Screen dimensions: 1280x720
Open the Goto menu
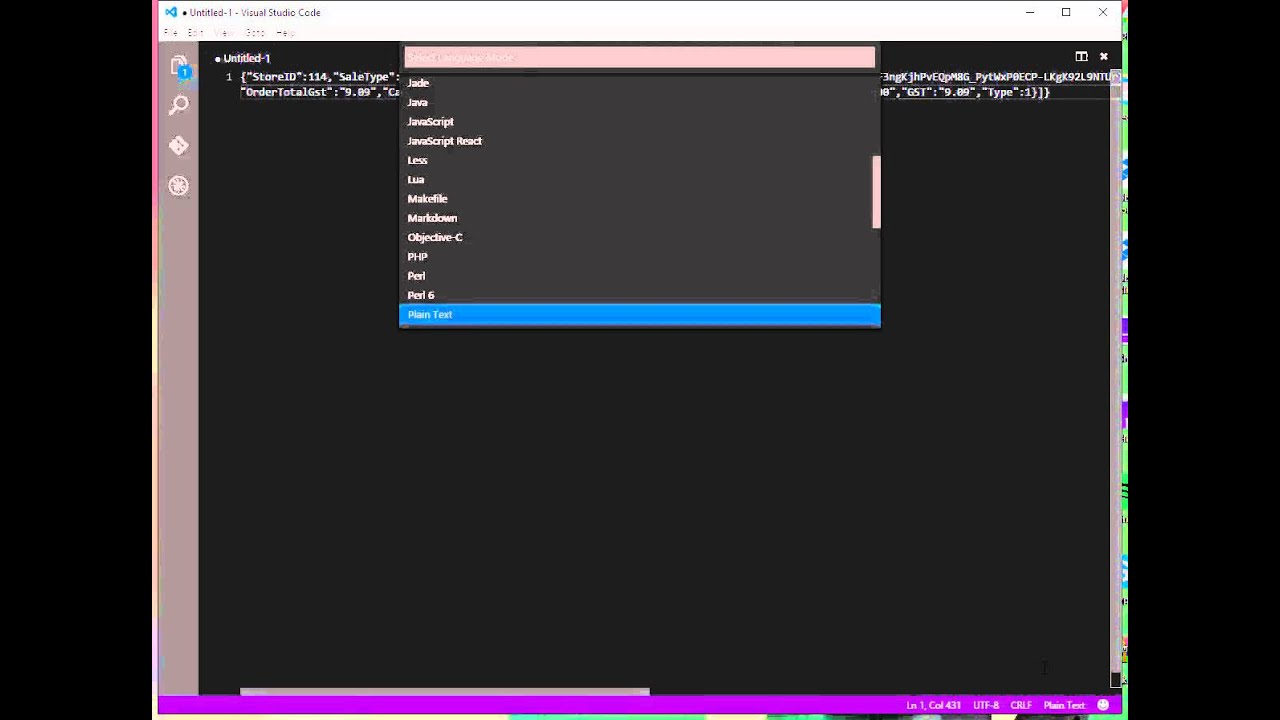pyautogui.click(x=256, y=33)
